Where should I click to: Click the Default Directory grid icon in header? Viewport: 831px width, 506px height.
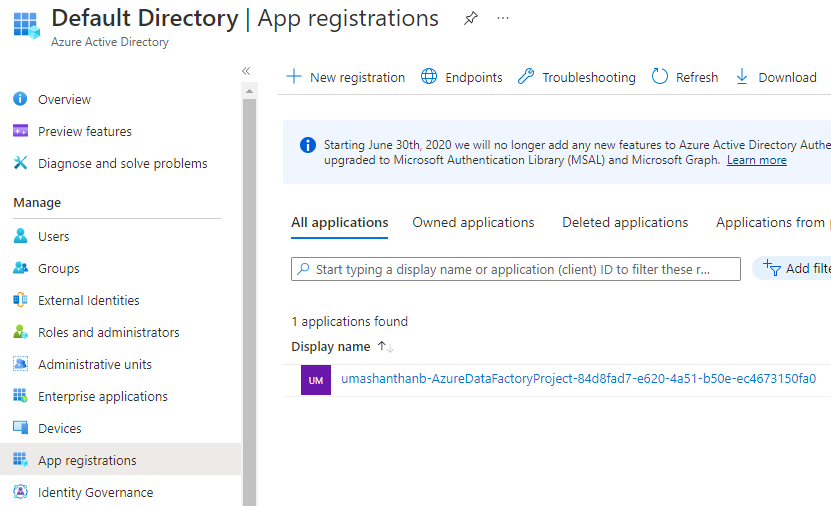(26, 25)
